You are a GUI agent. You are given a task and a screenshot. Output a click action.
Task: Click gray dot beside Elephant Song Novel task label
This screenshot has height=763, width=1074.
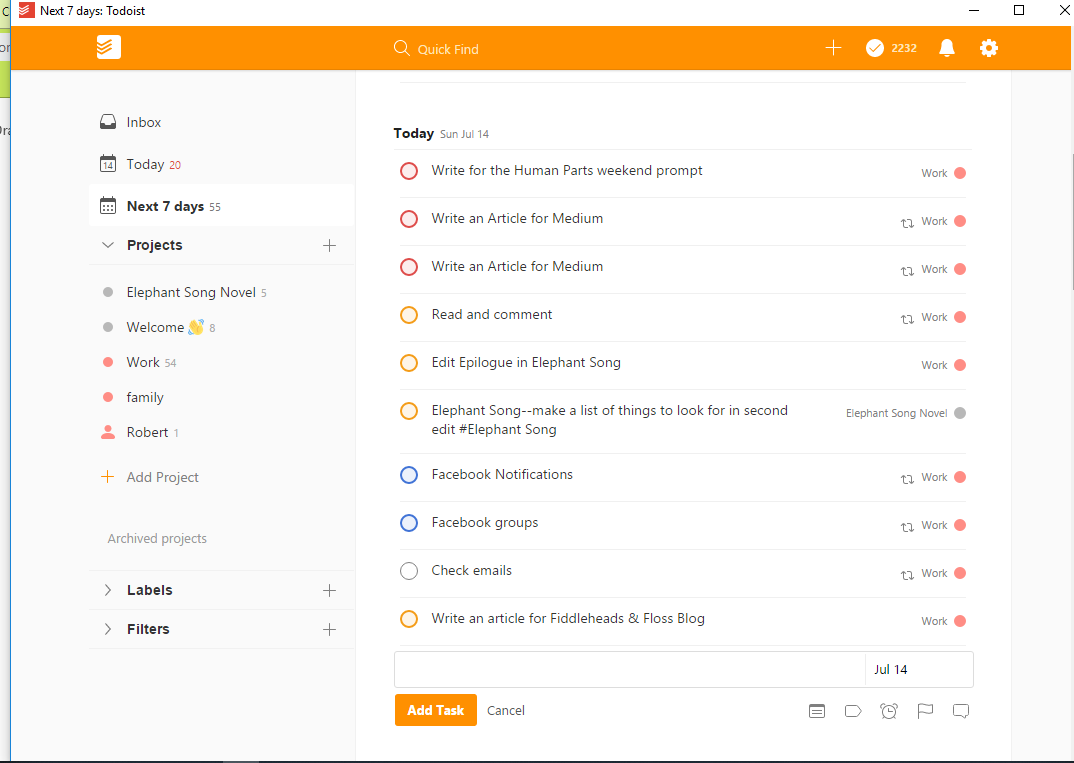pos(960,413)
